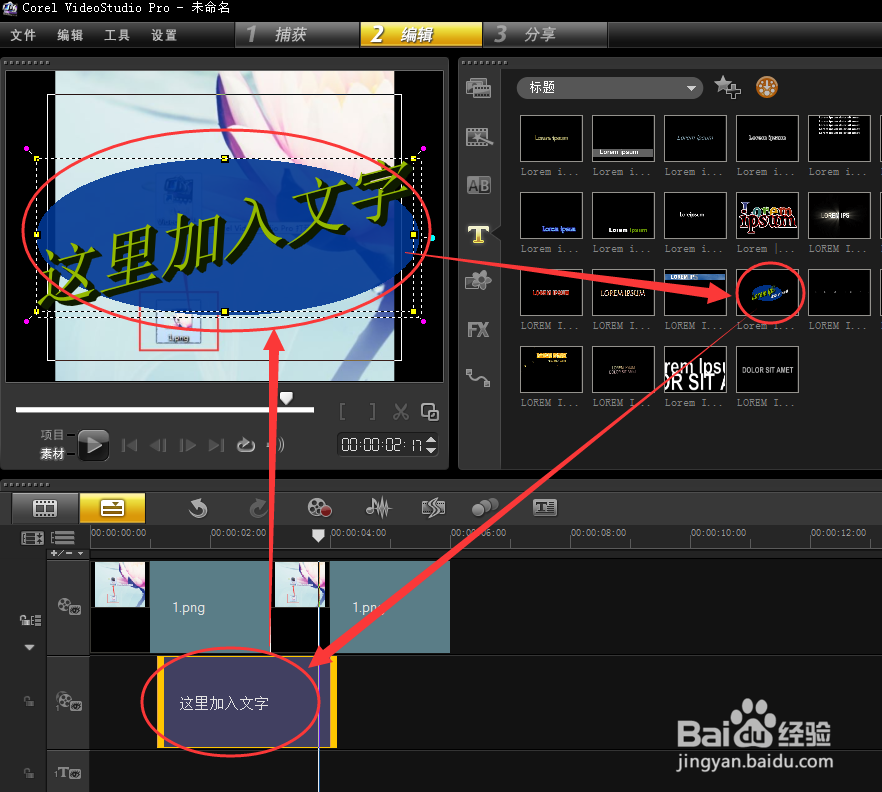Image resolution: width=882 pixels, height=792 pixels.
Task: Open the Instant Project library icon
Action: [478, 137]
